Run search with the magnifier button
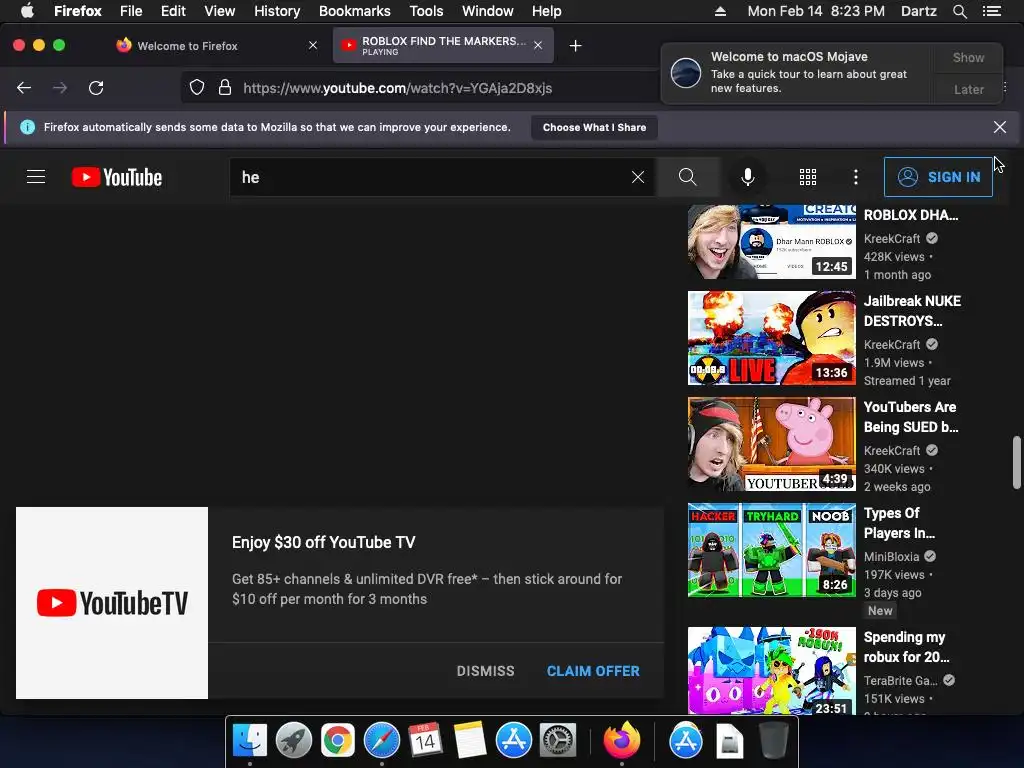The height and width of the screenshot is (768, 1024). pyautogui.click(x=688, y=177)
